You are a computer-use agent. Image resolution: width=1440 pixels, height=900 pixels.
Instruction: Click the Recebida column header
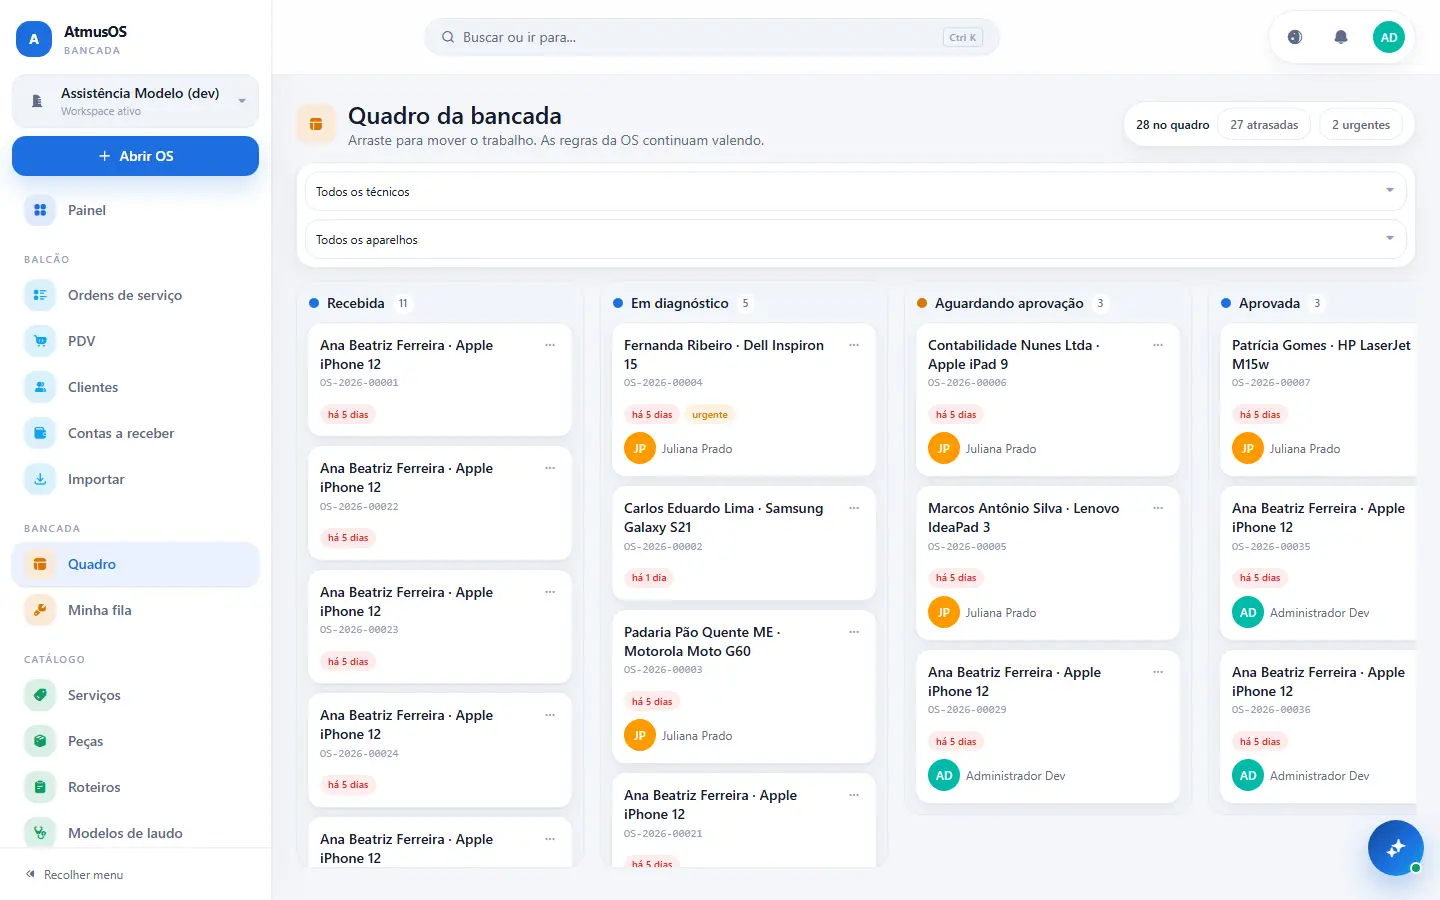[355, 303]
